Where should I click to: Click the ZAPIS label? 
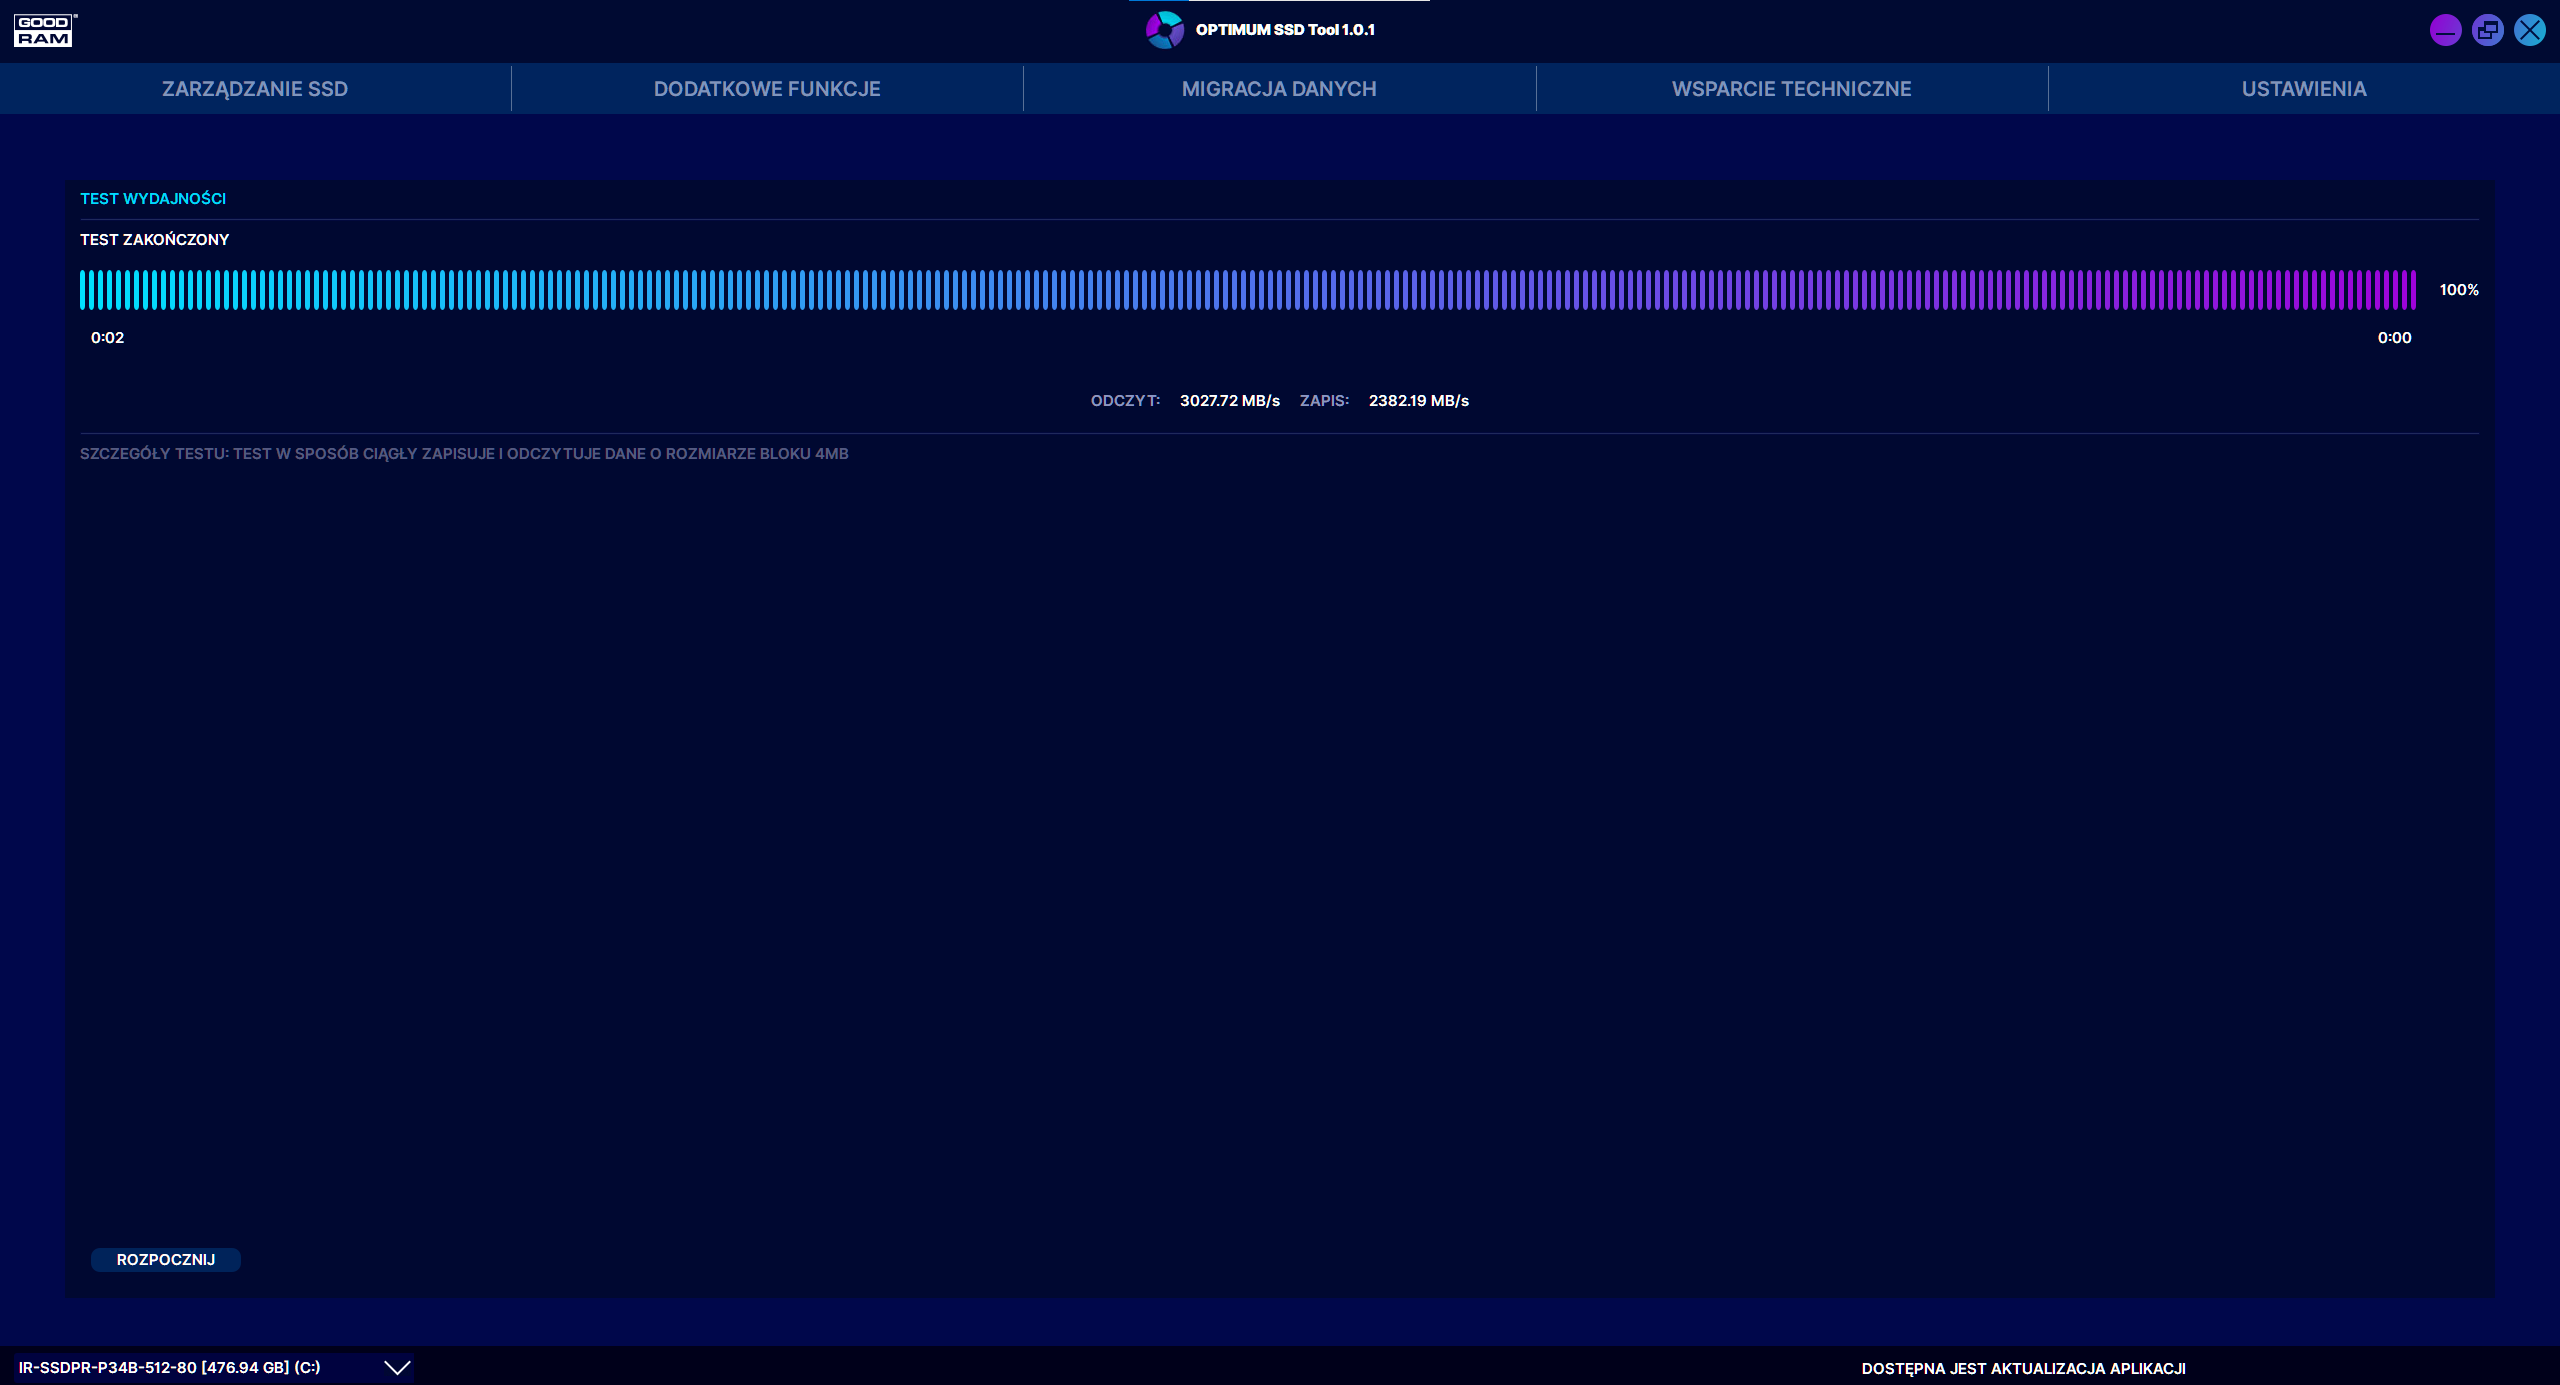pos(1324,401)
